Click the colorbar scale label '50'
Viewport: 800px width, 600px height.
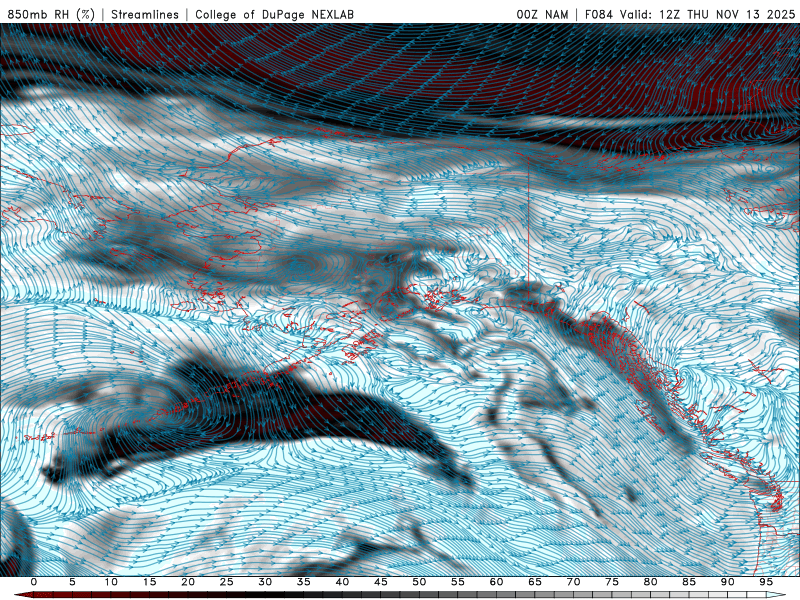419,582
